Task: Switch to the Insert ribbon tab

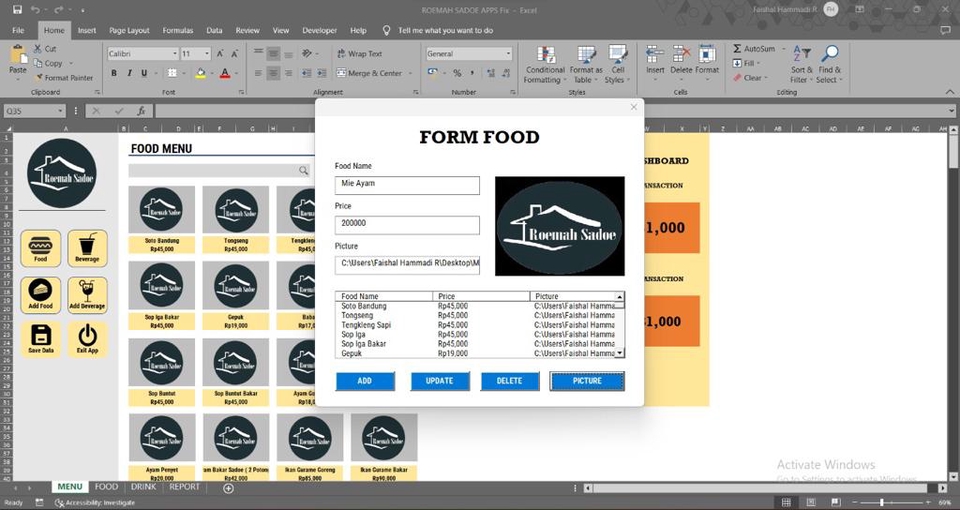Action: point(87,30)
